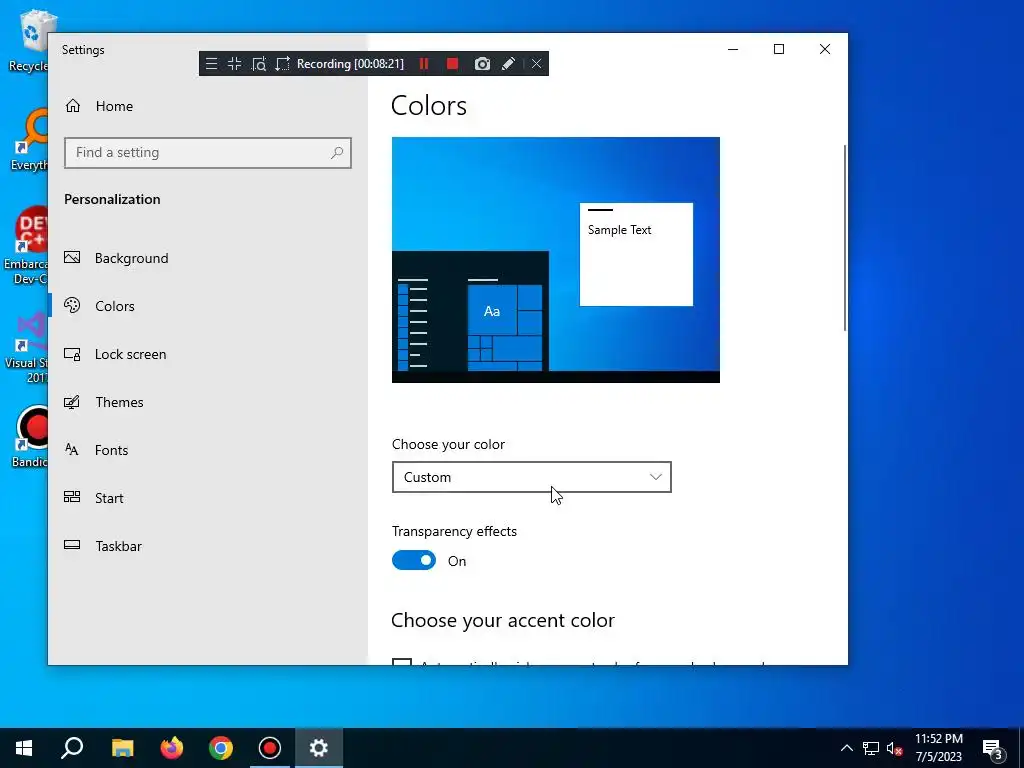The image size is (1024, 768).
Task: Show hidden system tray icons
Action: (846, 748)
